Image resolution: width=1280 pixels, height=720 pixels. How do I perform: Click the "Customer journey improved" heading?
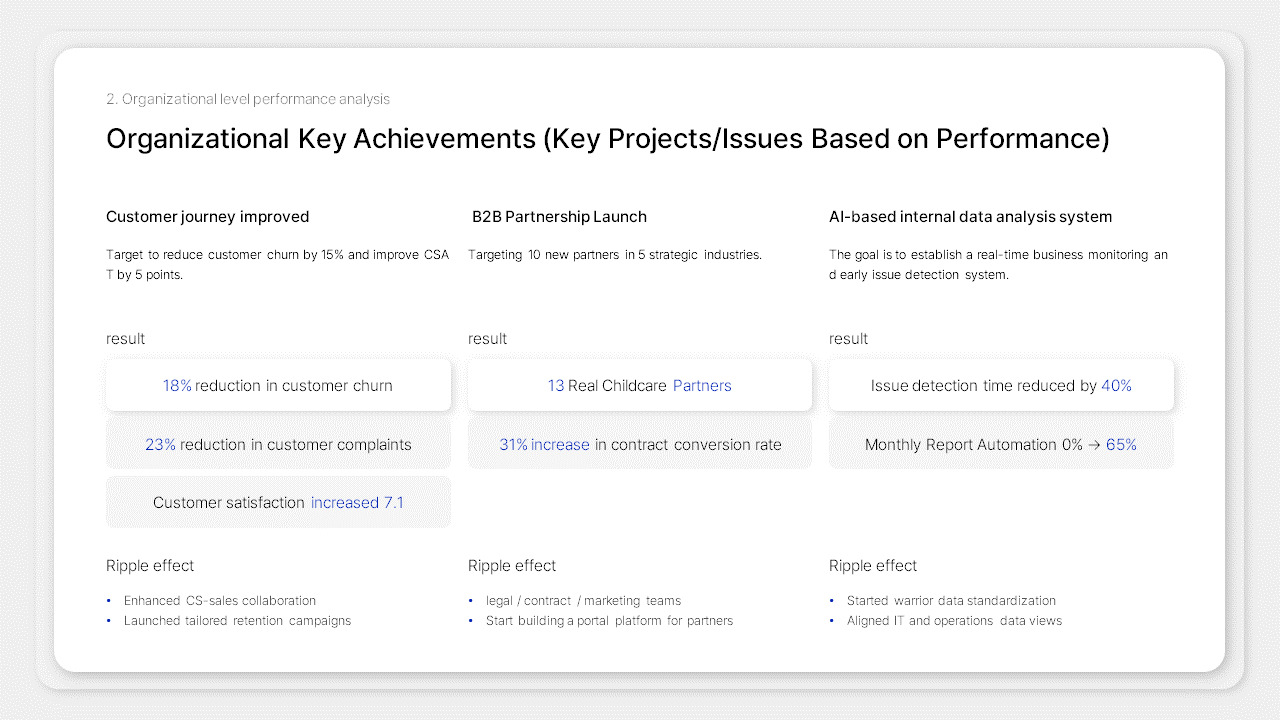[x=207, y=217]
